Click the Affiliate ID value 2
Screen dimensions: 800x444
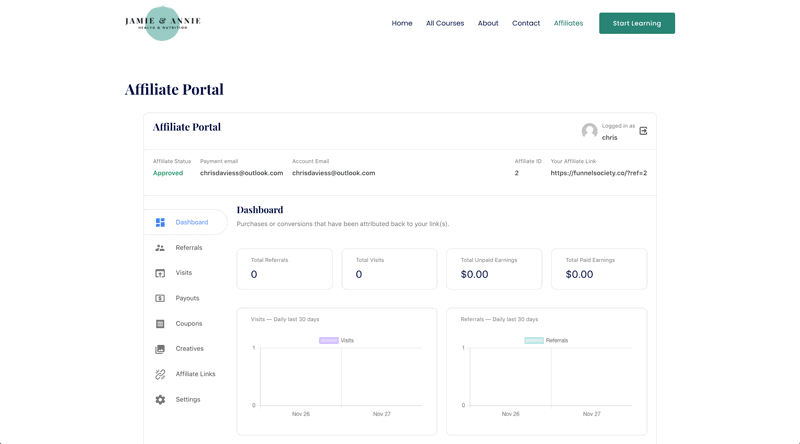[x=516, y=173]
